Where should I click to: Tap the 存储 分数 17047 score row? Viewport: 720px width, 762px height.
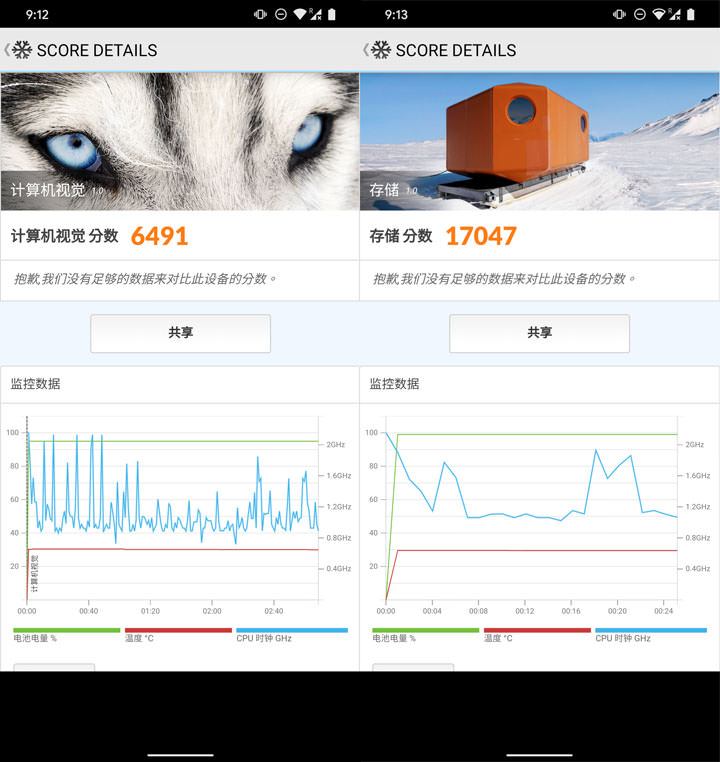(540, 236)
